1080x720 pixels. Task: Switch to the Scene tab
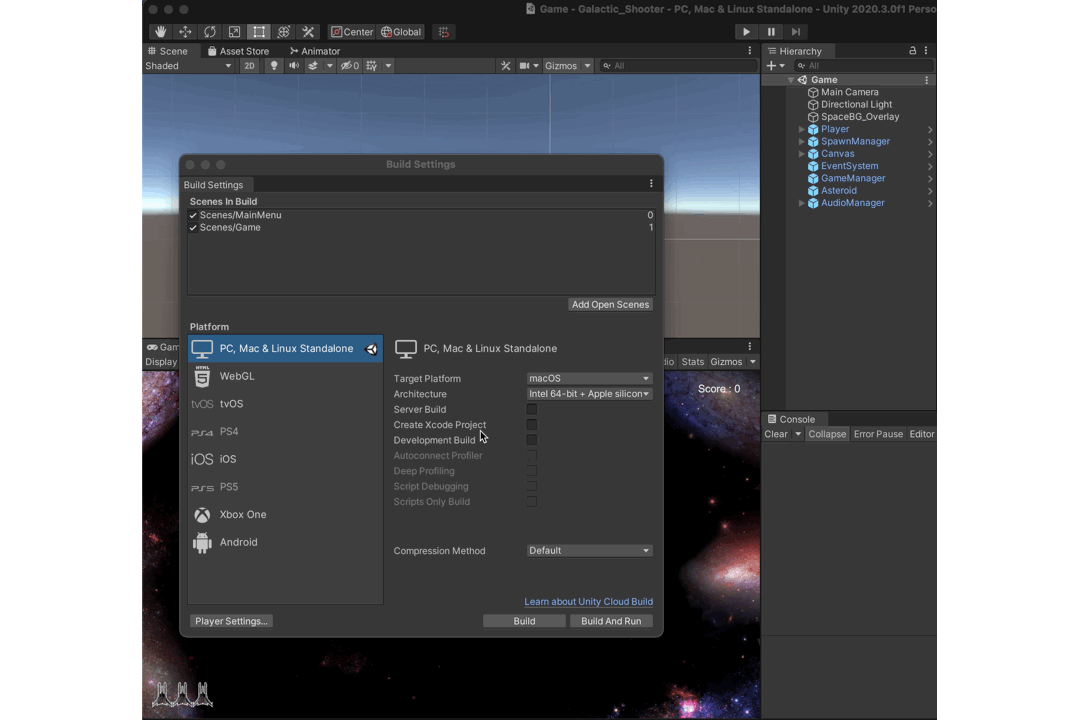pos(167,51)
